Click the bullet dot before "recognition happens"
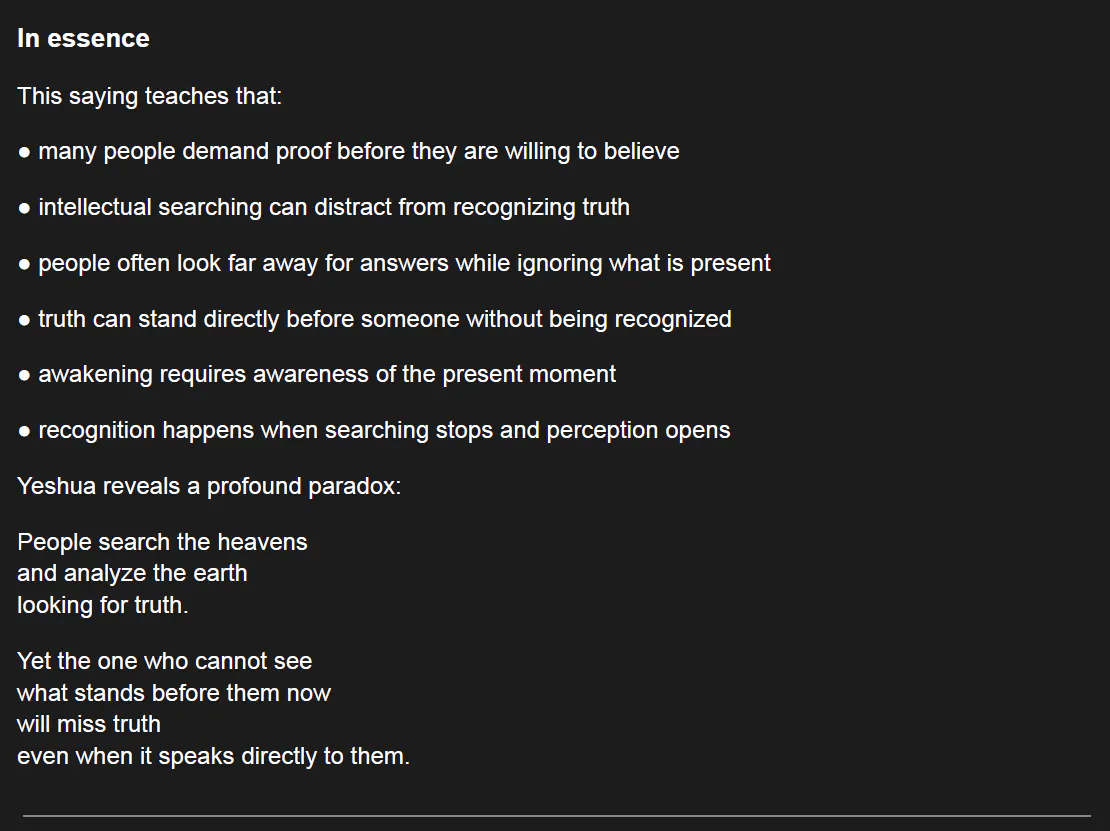The width and height of the screenshot is (1110, 831). pos(24,432)
